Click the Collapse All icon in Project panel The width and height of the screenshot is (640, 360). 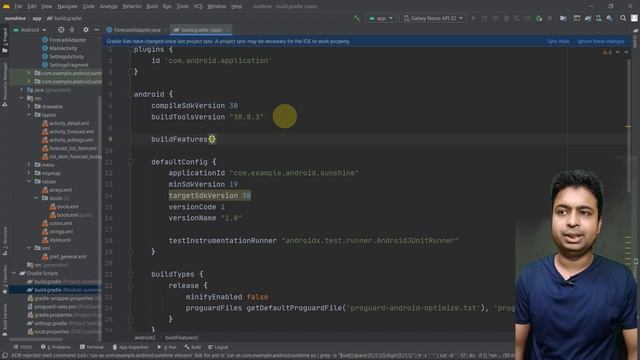pyautogui.click(x=72, y=30)
